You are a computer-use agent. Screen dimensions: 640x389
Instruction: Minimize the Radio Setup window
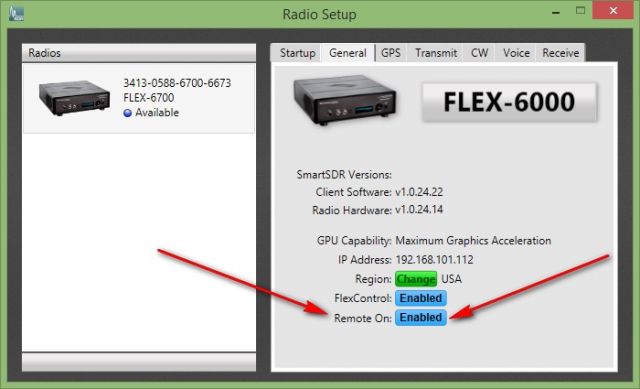point(556,12)
